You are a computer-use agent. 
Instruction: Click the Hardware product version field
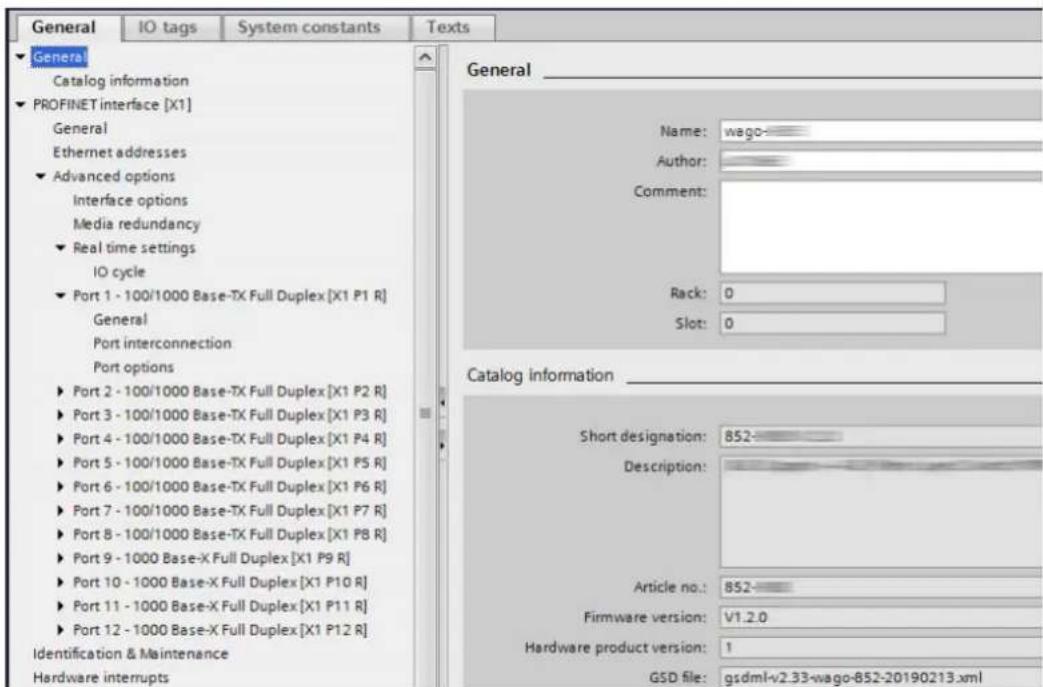[x=881, y=648]
